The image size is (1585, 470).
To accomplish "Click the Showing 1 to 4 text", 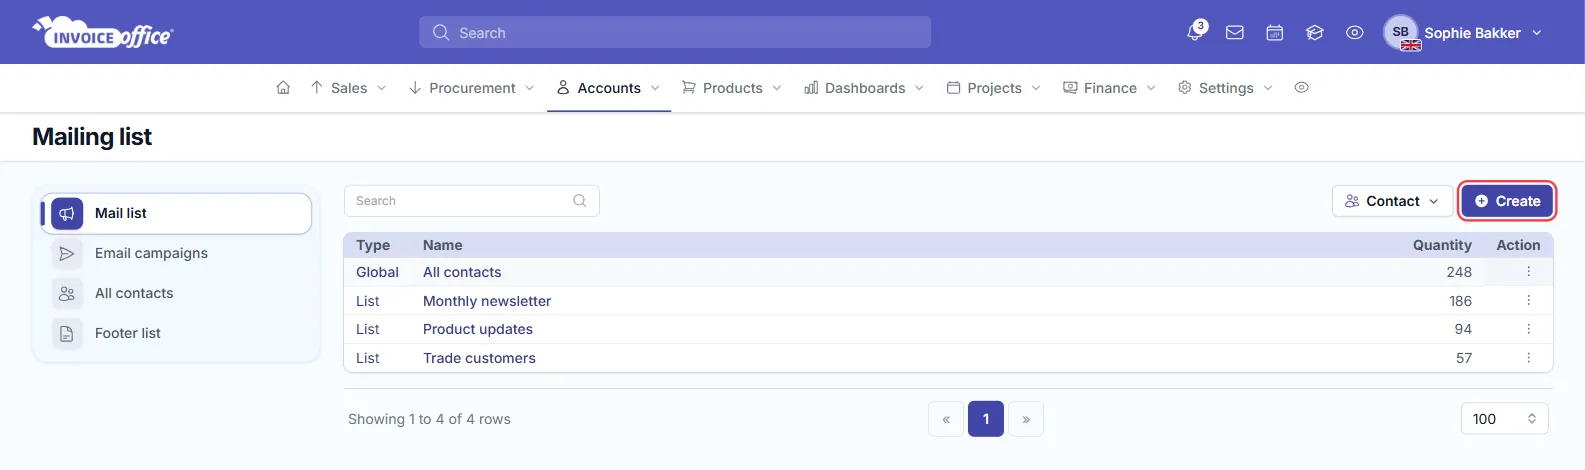I will (x=429, y=419).
